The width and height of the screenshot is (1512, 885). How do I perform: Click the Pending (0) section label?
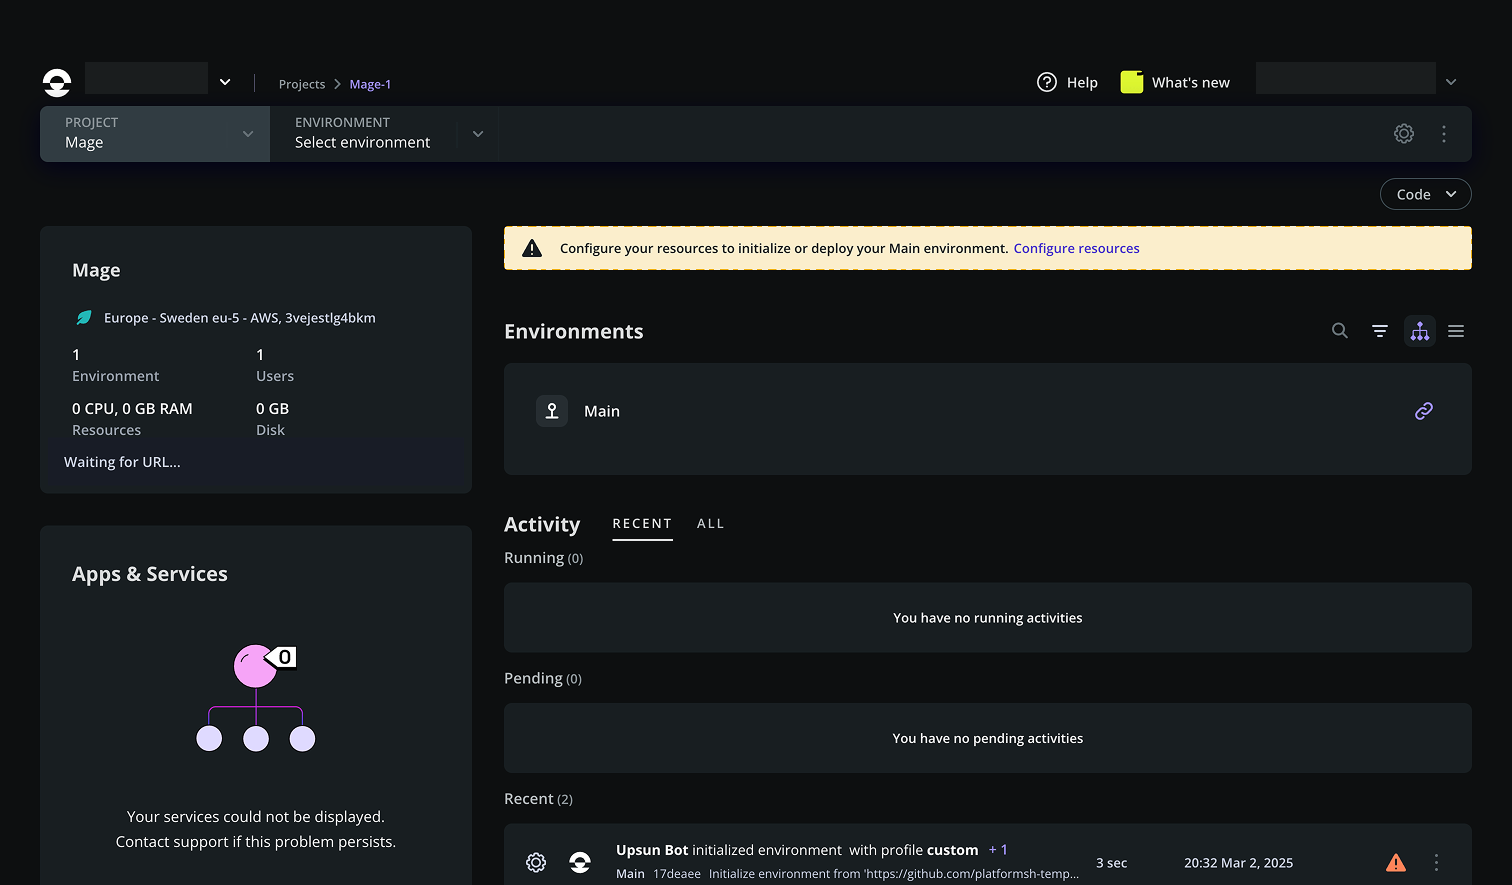tap(543, 678)
